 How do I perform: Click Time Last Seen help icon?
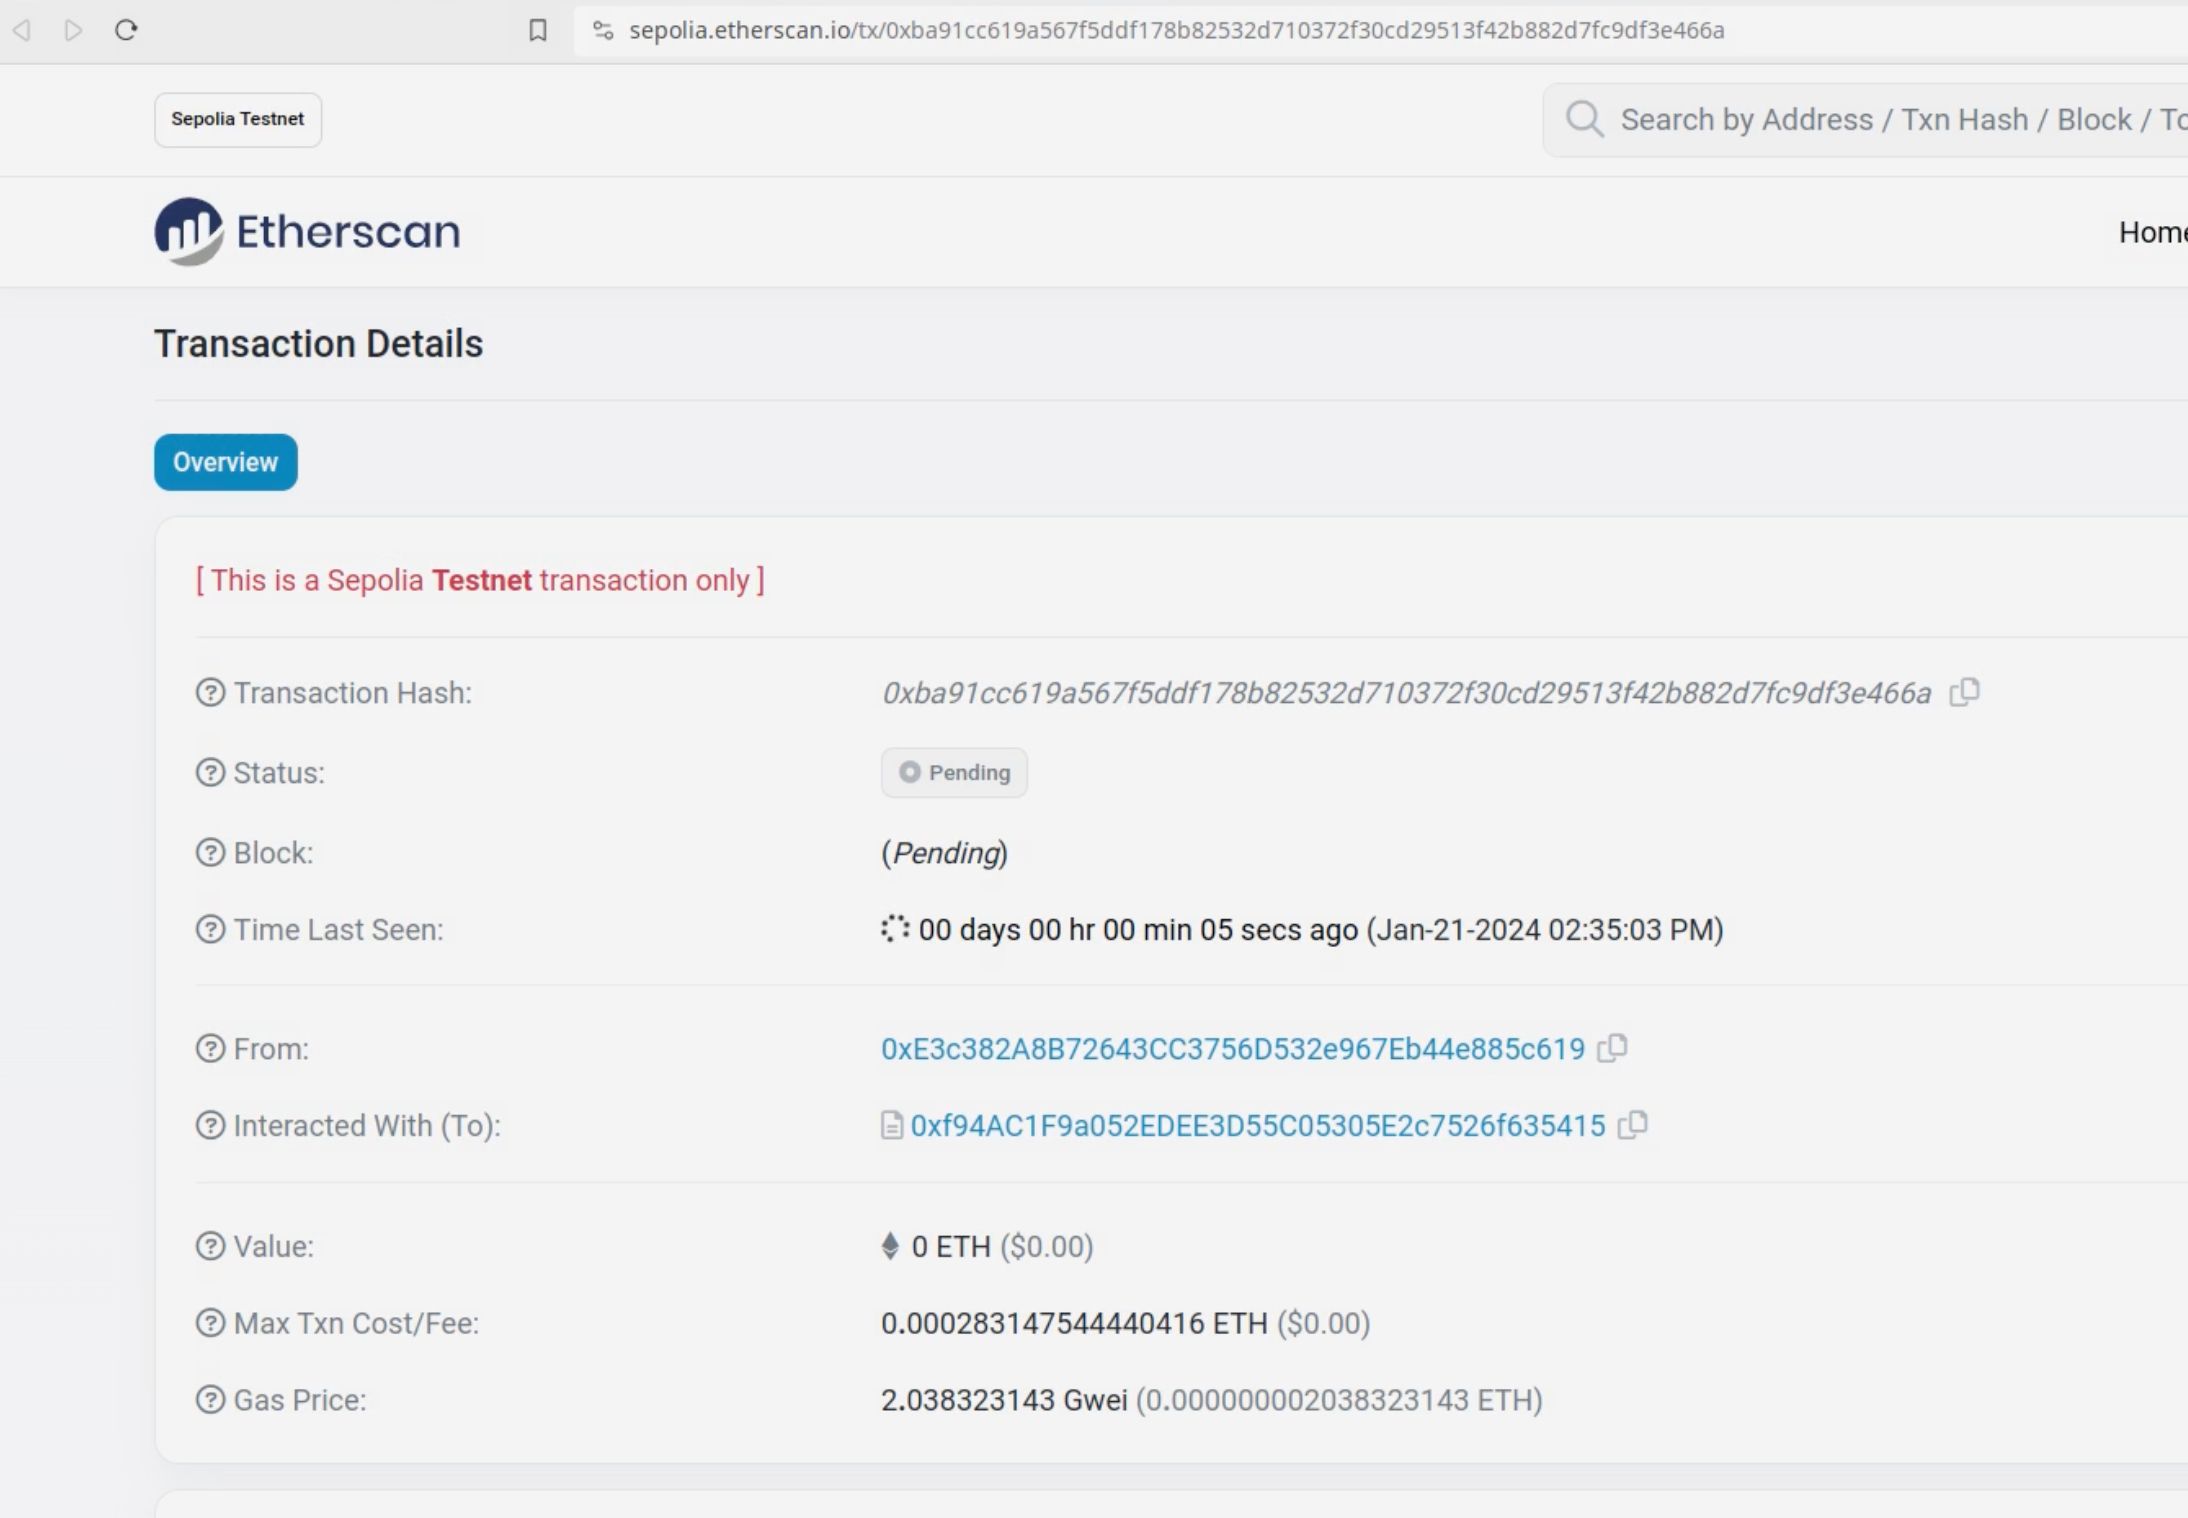(x=210, y=929)
